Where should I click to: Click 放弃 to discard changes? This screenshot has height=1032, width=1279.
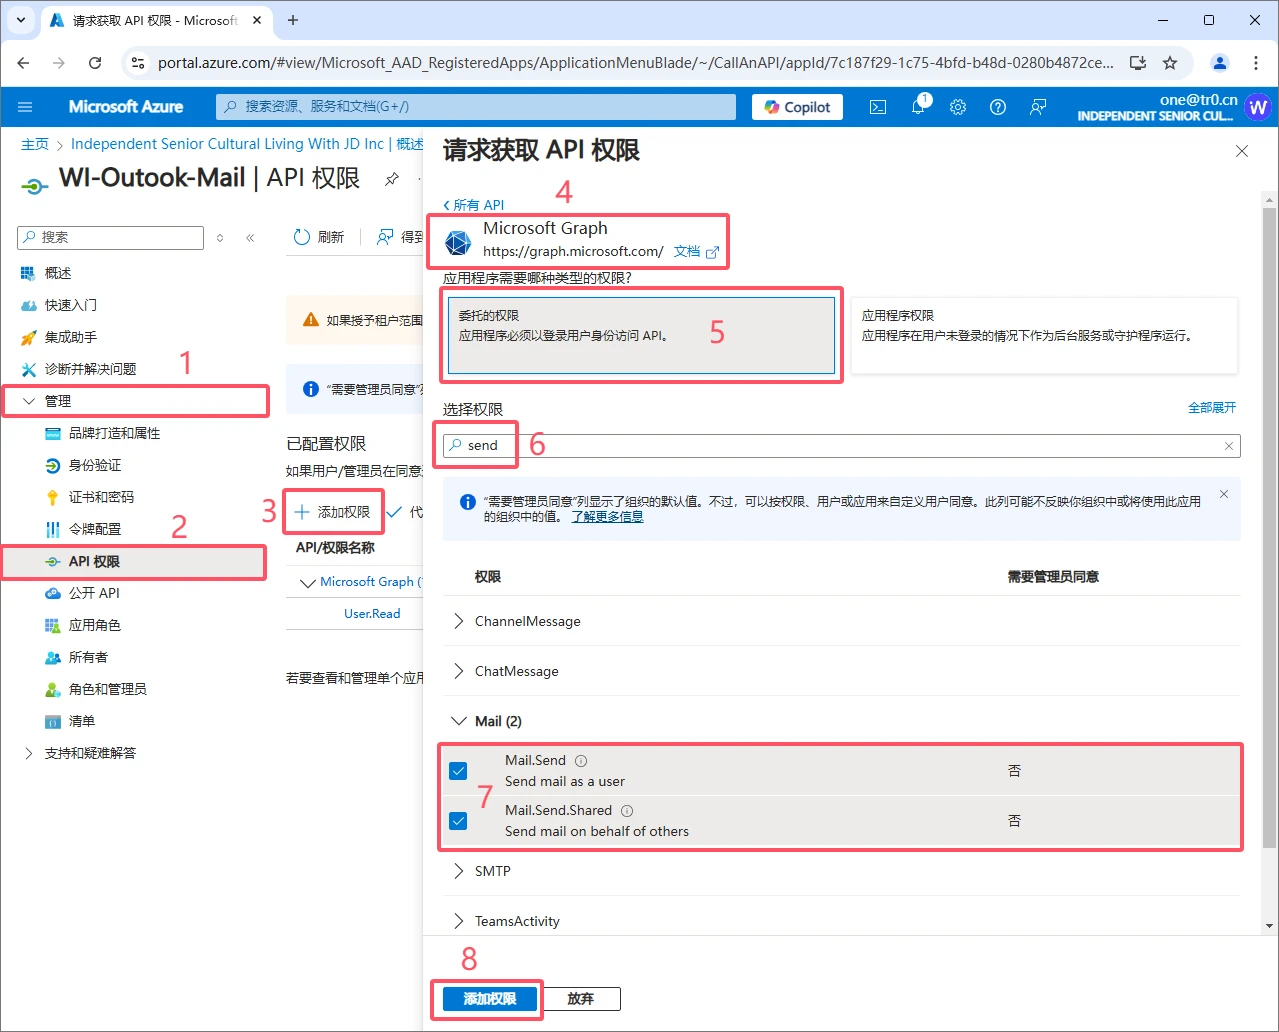[x=580, y=999]
